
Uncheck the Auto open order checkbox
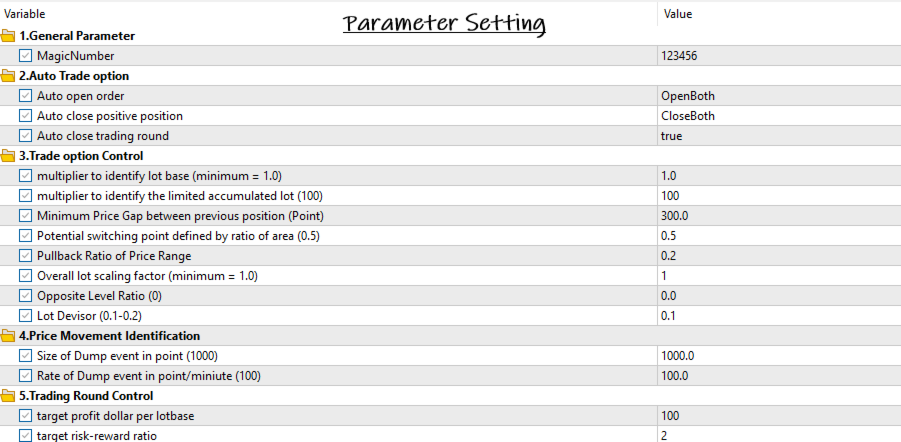coord(25,96)
